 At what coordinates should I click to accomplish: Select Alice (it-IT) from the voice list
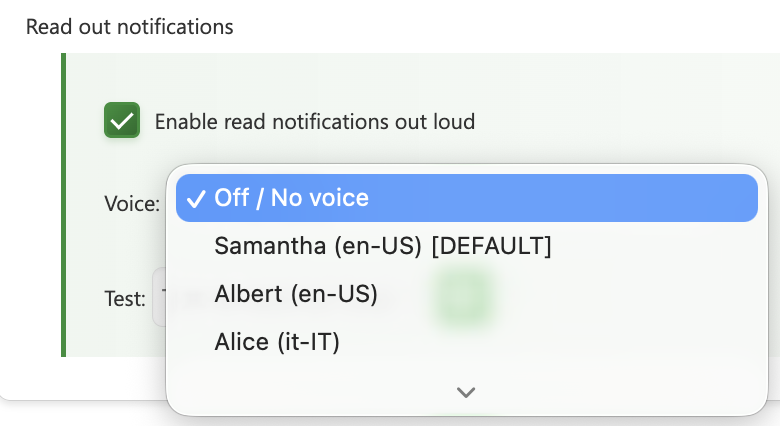pyautogui.click(x=277, y=342)
